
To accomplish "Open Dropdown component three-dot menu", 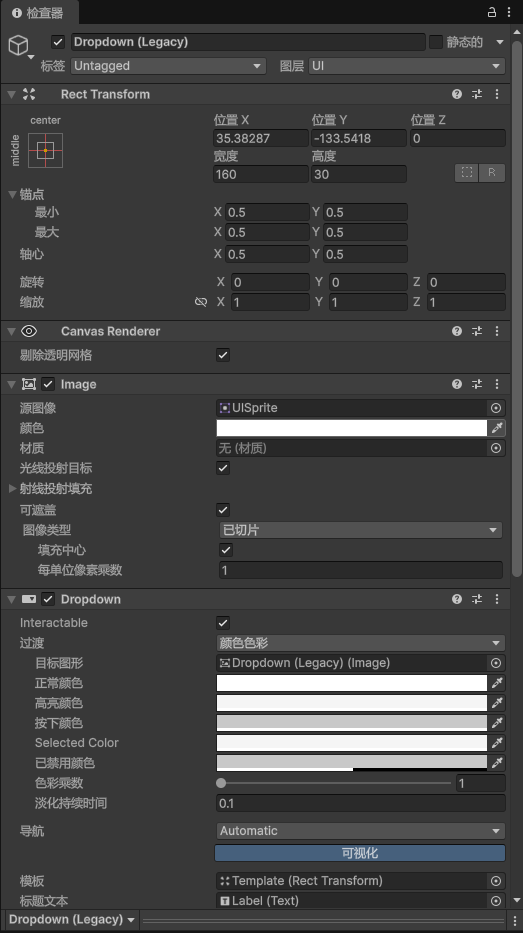I will (x=497, y=599).
